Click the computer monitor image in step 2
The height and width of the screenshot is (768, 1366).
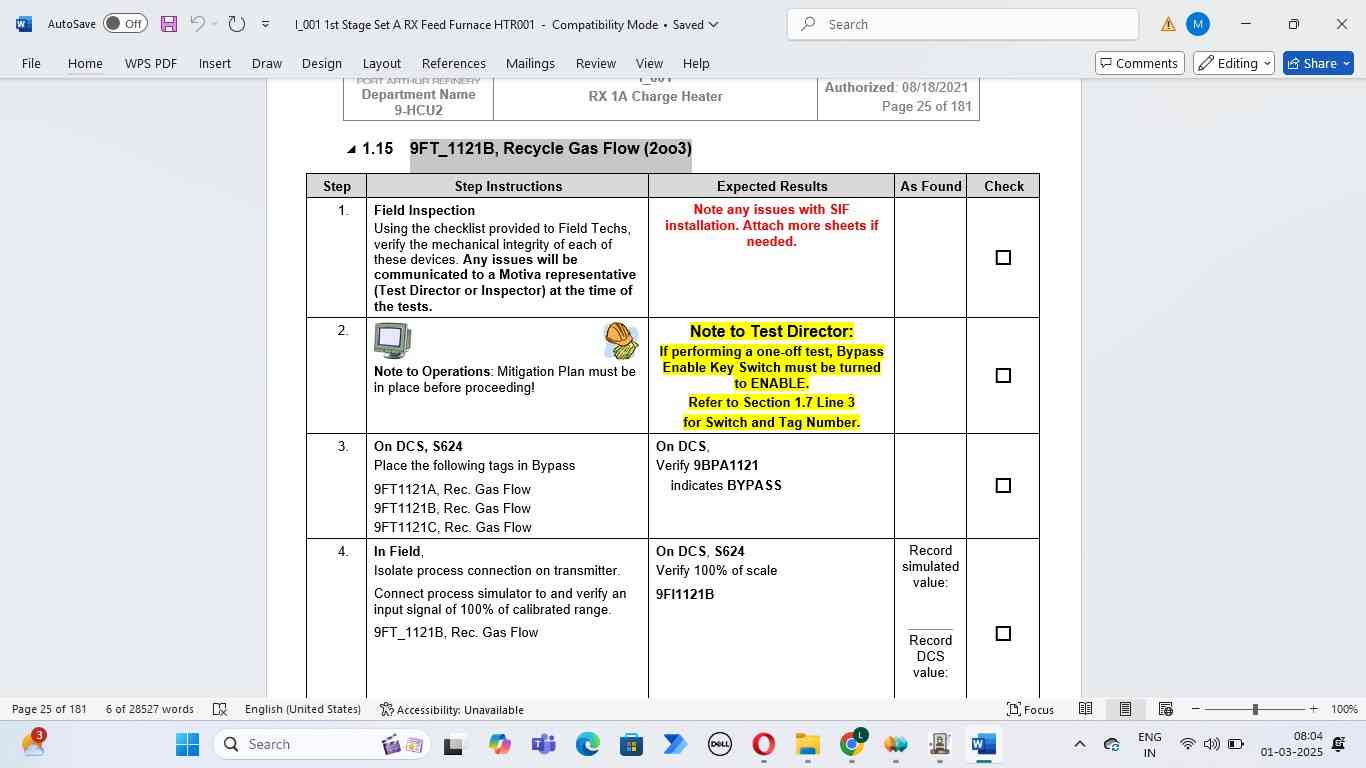[392, 341]
